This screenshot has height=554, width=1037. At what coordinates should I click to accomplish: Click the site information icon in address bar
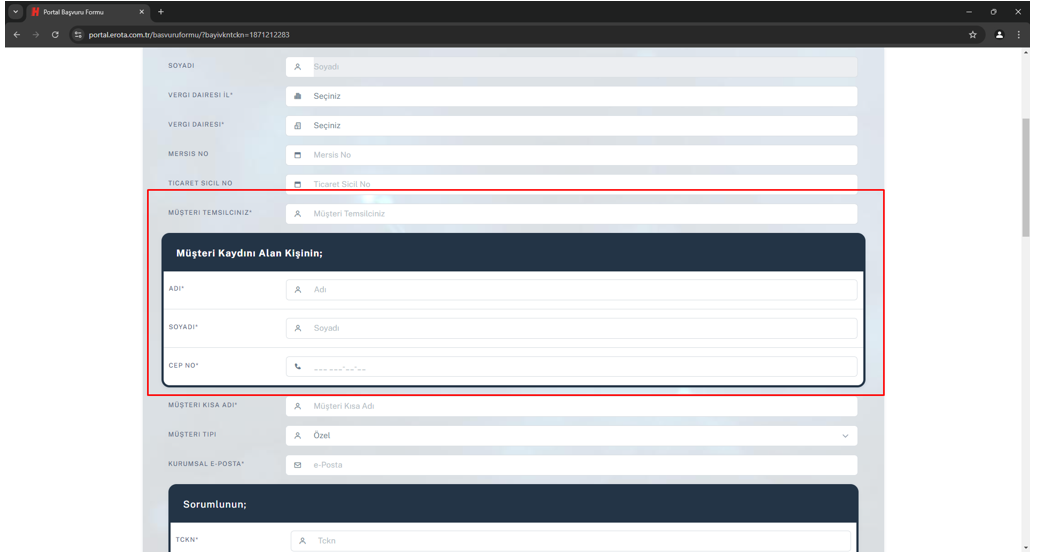coord(78,35)
